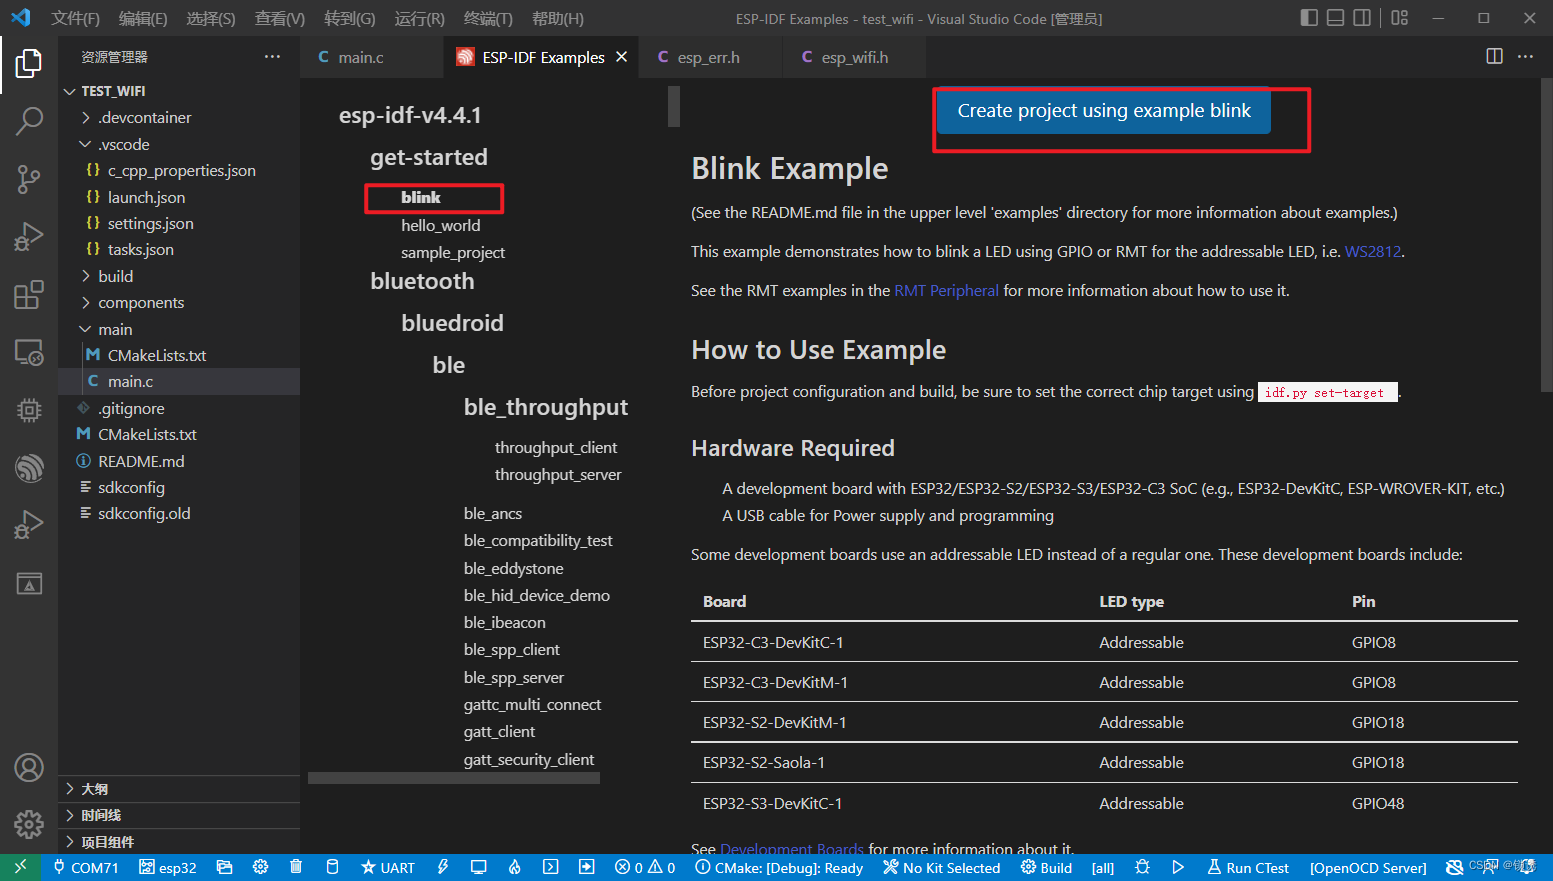This screenshot has width=1553, height=881.
Task: Open the Run and Debug view
Action: 29,237
